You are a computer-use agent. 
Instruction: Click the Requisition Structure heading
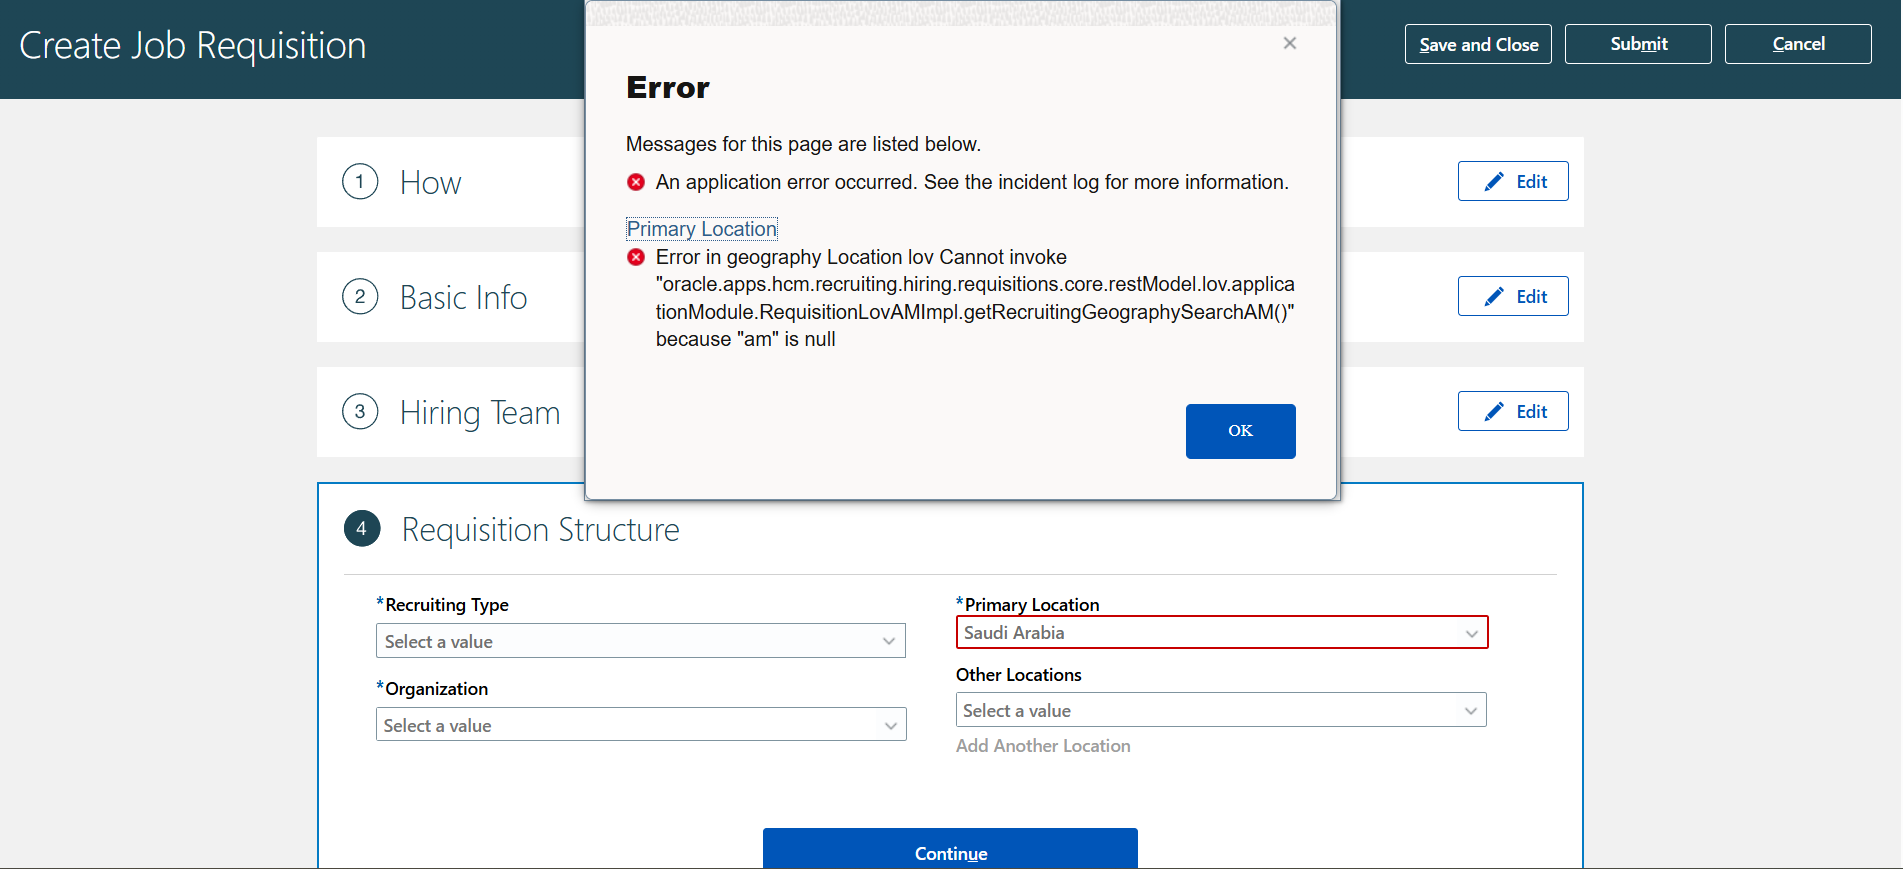click(540, 529)
